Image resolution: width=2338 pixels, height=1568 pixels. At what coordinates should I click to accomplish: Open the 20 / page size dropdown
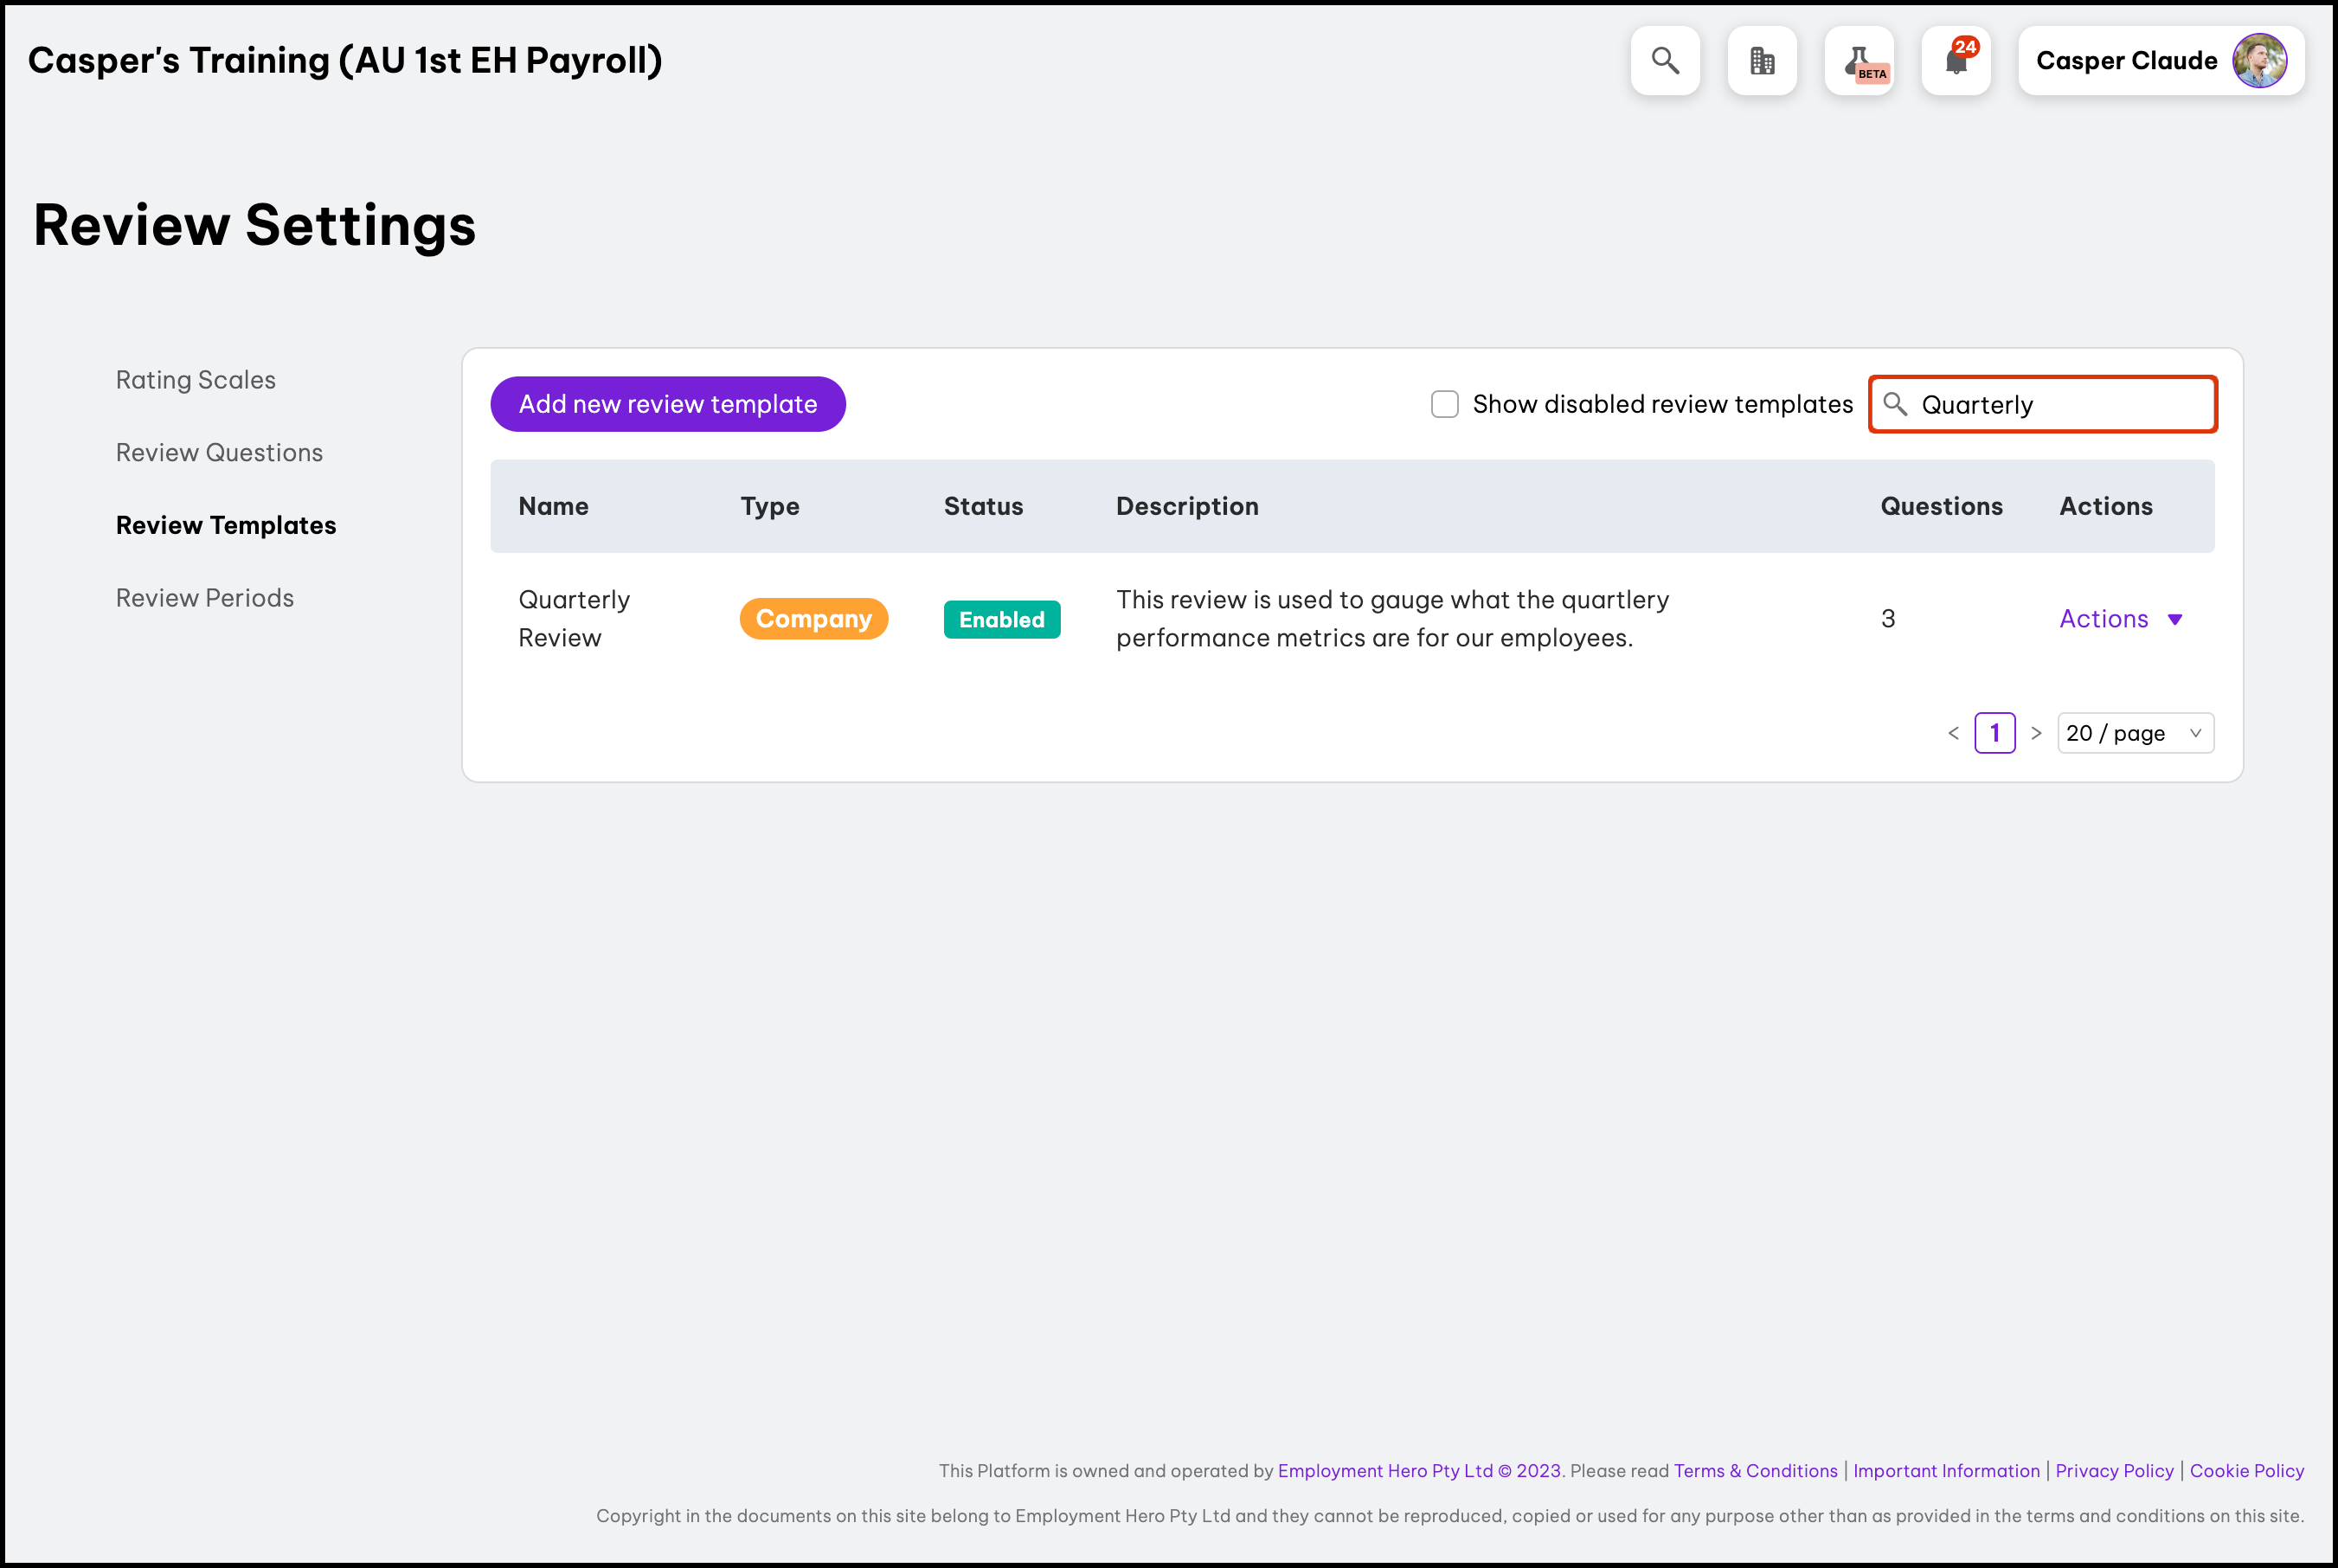click(2135, 733)
